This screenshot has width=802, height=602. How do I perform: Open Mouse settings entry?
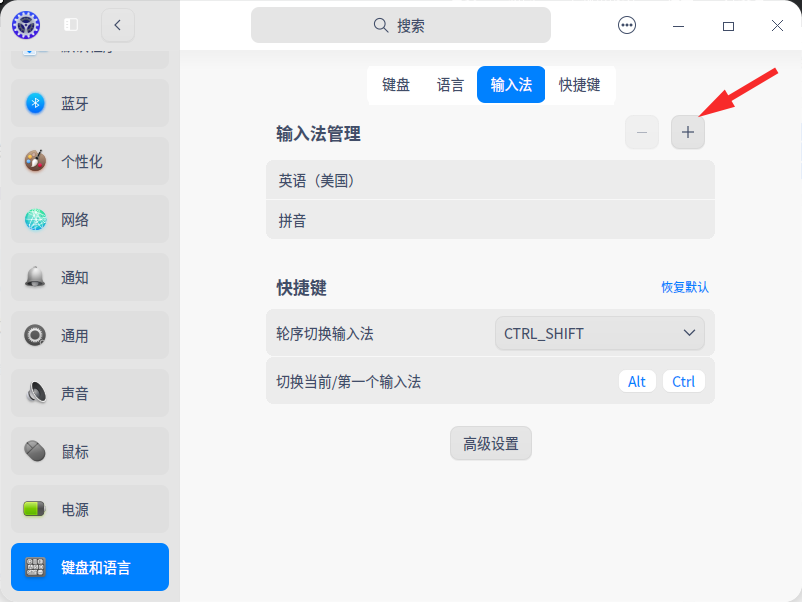tap(90, 452)
